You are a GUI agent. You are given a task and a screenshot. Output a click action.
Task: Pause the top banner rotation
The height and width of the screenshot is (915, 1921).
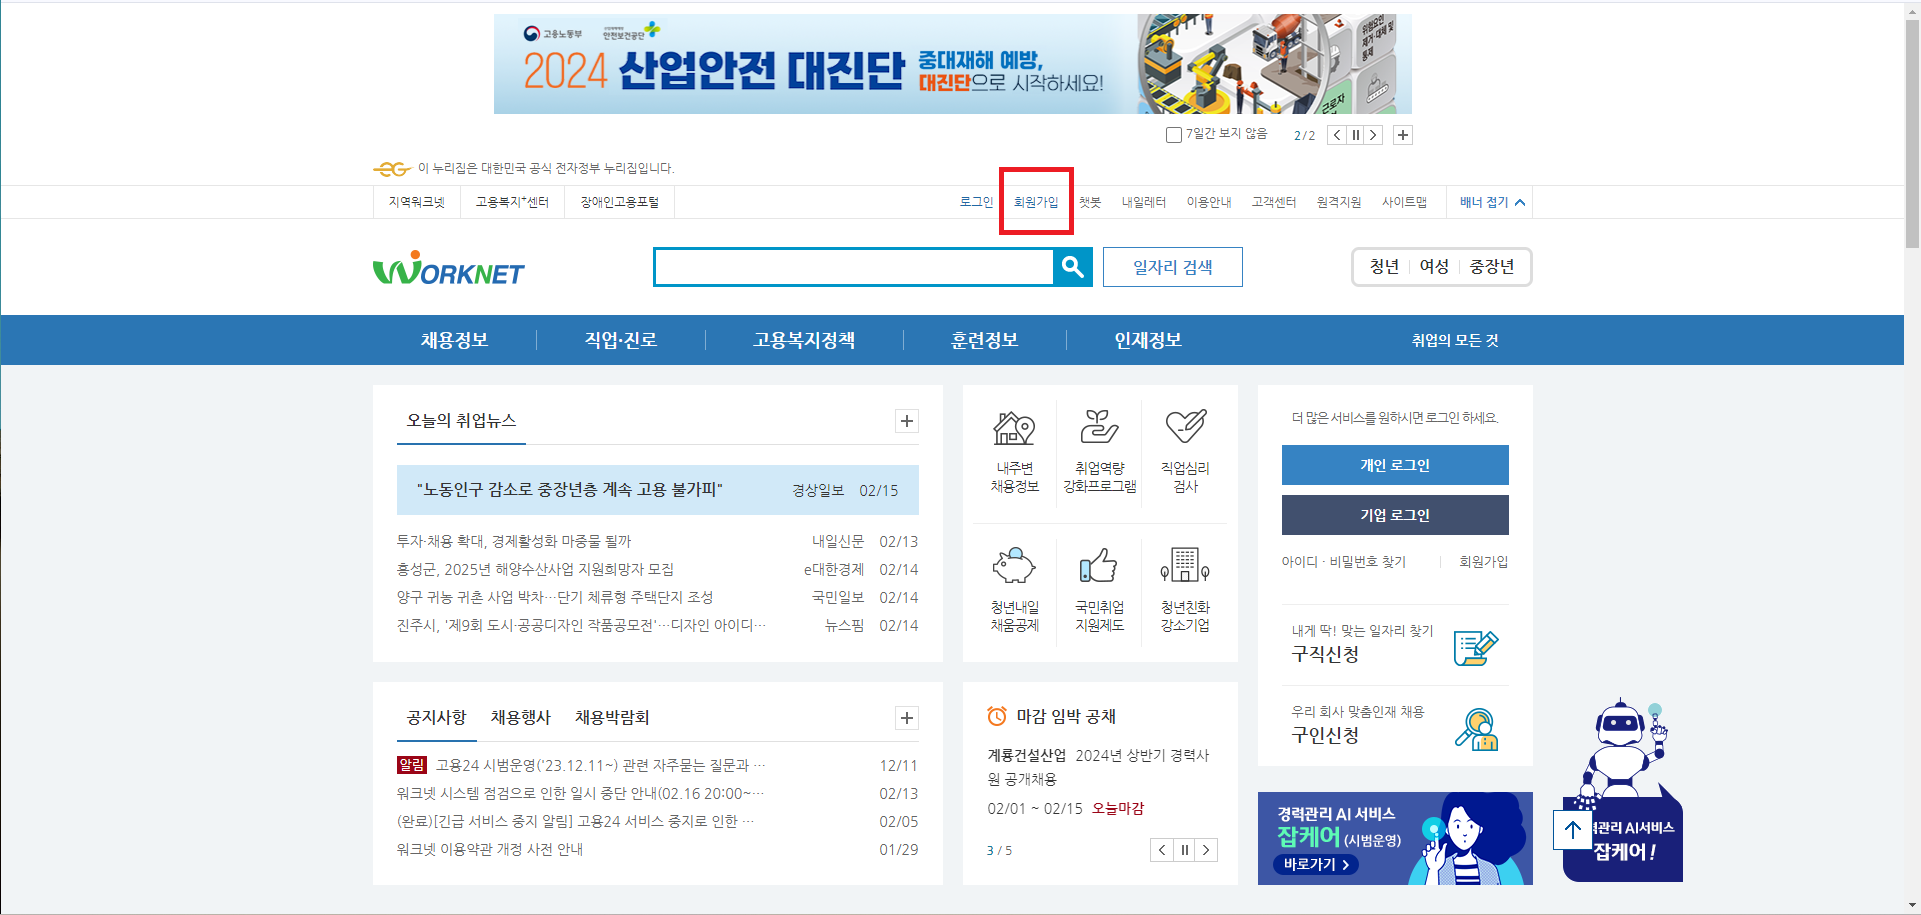[1355, 134]
